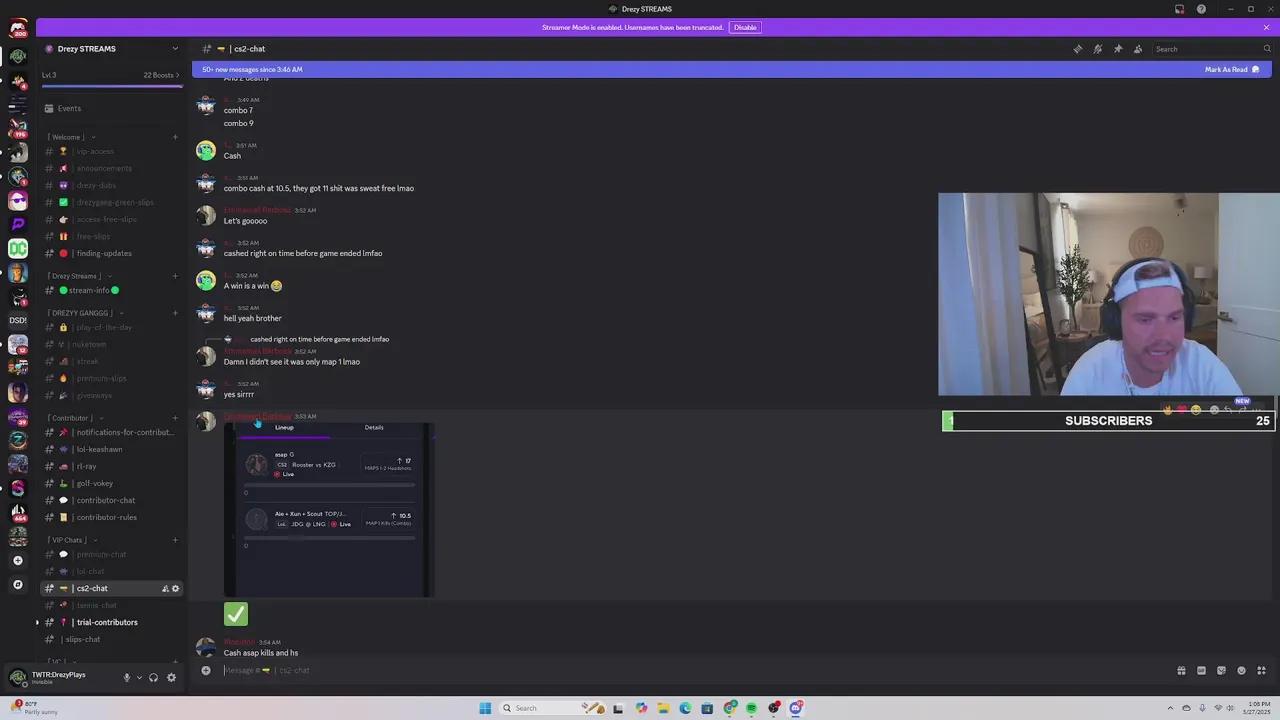The image size is (1280, 720).
Task: Open TWTR:DrezyPlays user profile panel
Action: pos(60,678)
